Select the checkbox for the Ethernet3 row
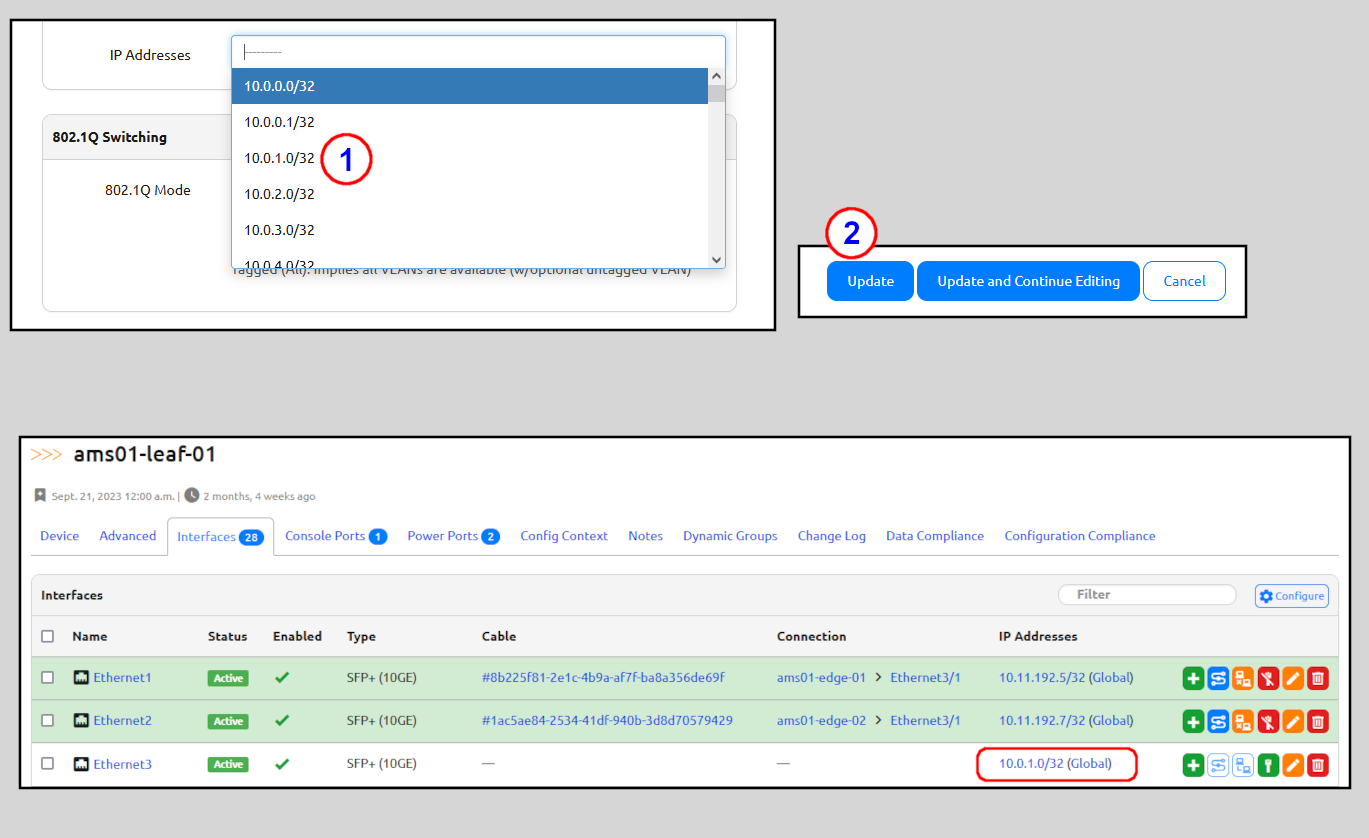1369x838 pixels. point(47,764)
